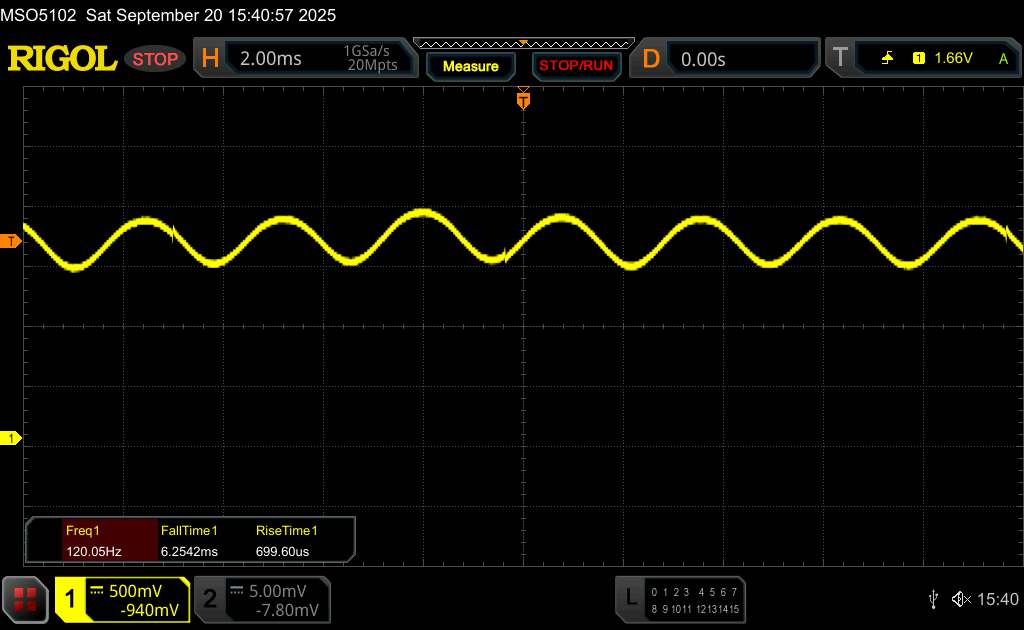Open the red grid function menu icon
1024x630 pixels.
(x=26, y=599)
